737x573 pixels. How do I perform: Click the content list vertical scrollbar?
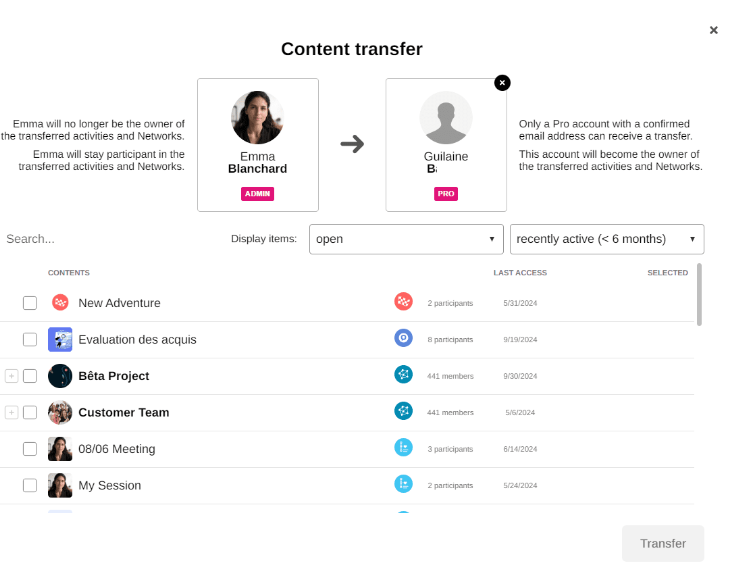(x=699, y=295)
